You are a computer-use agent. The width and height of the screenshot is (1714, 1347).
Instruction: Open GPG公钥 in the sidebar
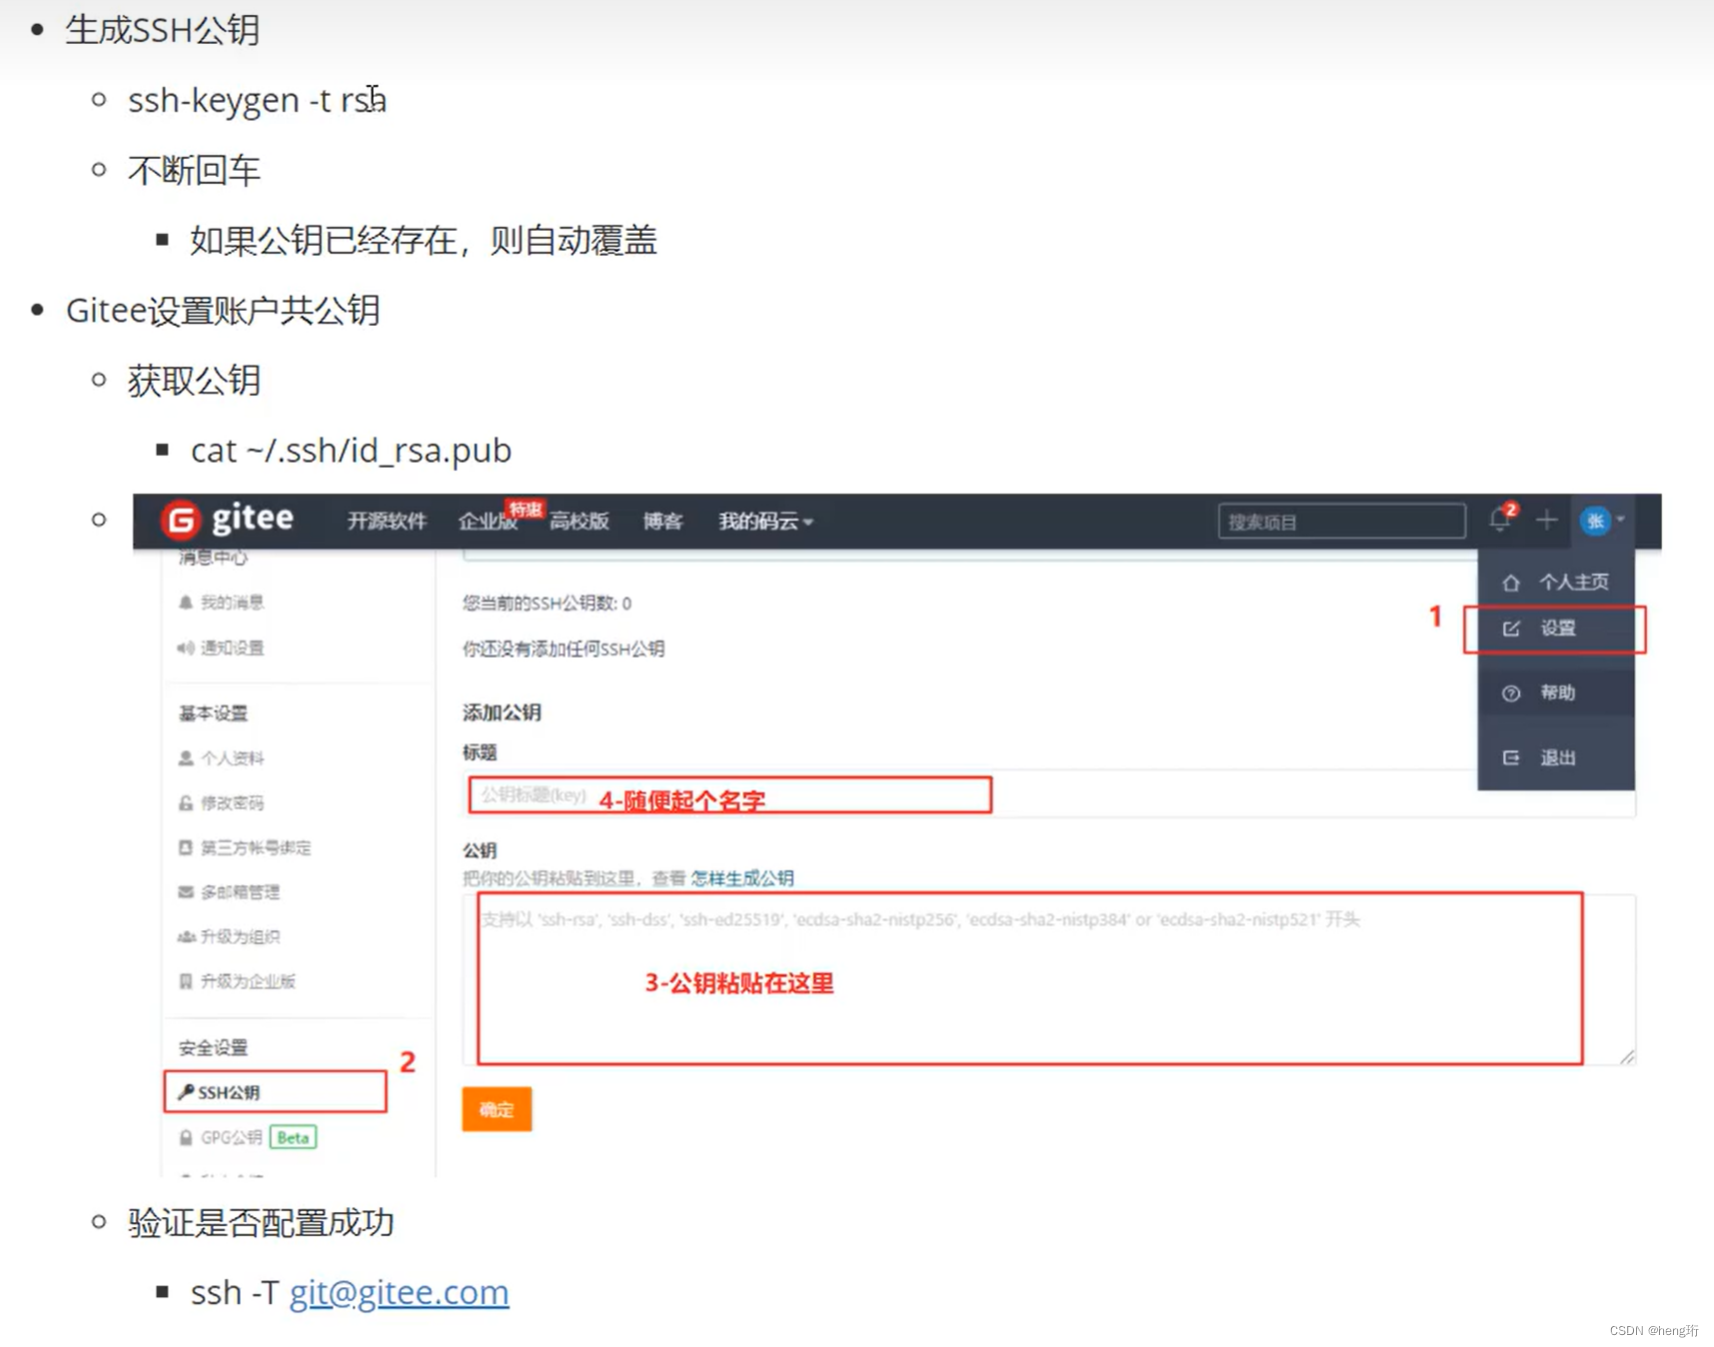(231, 1138)
